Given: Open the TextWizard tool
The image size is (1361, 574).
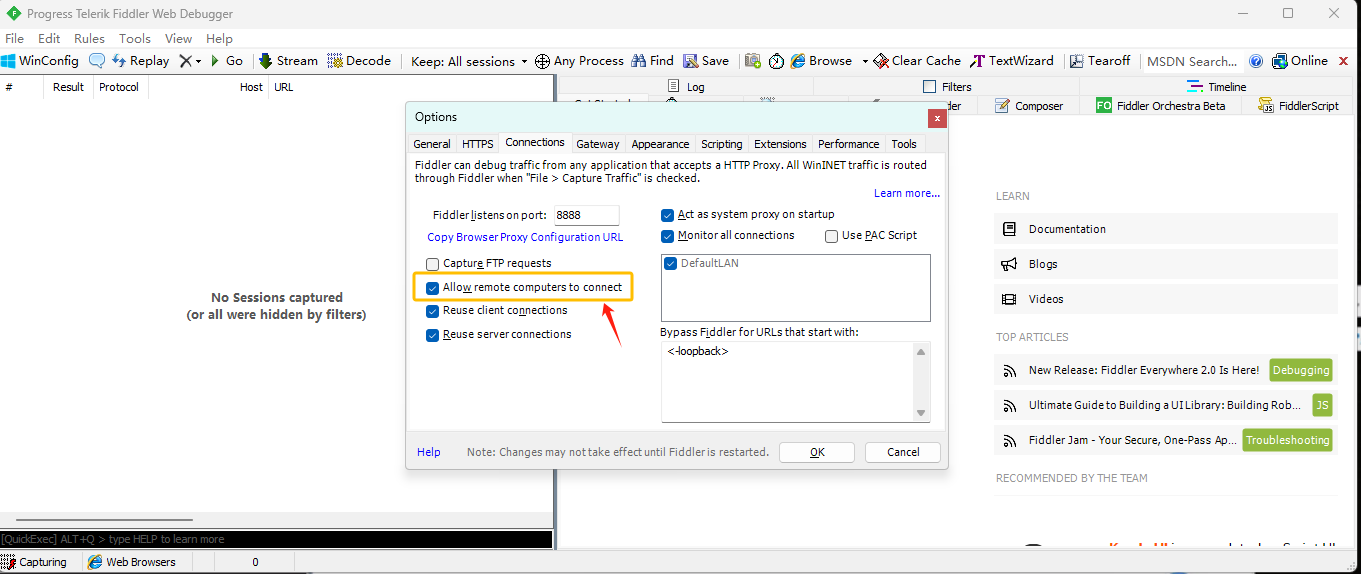Looking at the screenshot, I should (x=1012, y=61).
